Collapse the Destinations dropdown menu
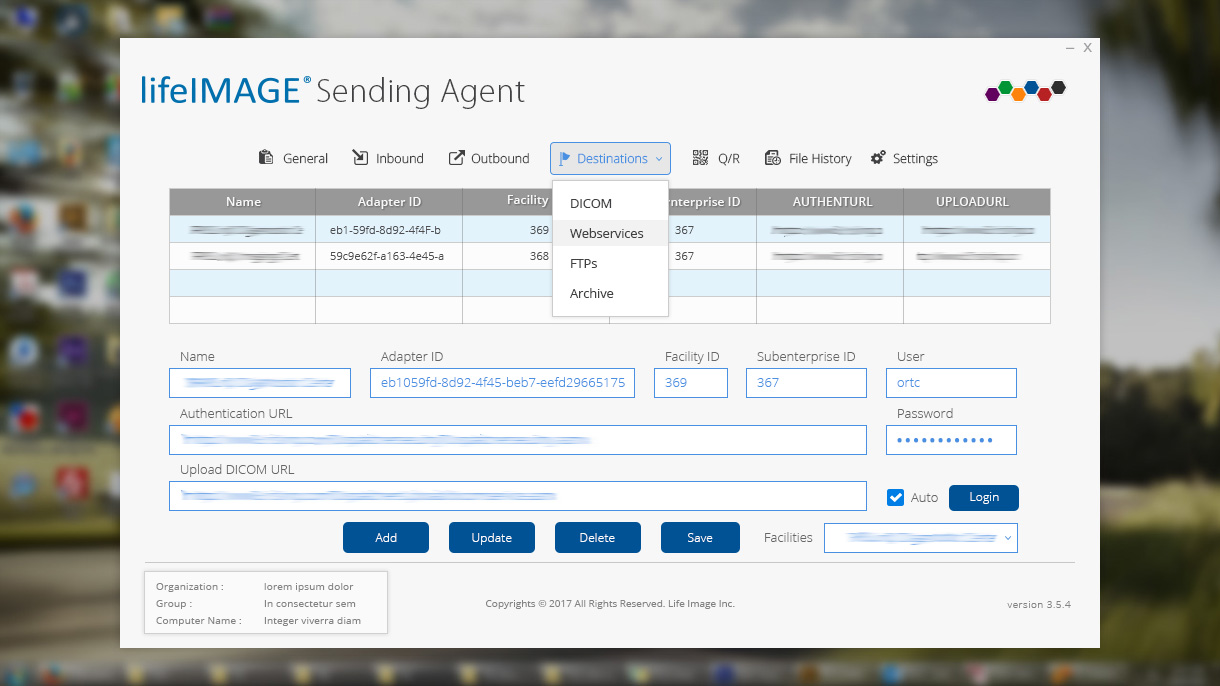Screen dimensions: 1220x686 tap(610, 158)
